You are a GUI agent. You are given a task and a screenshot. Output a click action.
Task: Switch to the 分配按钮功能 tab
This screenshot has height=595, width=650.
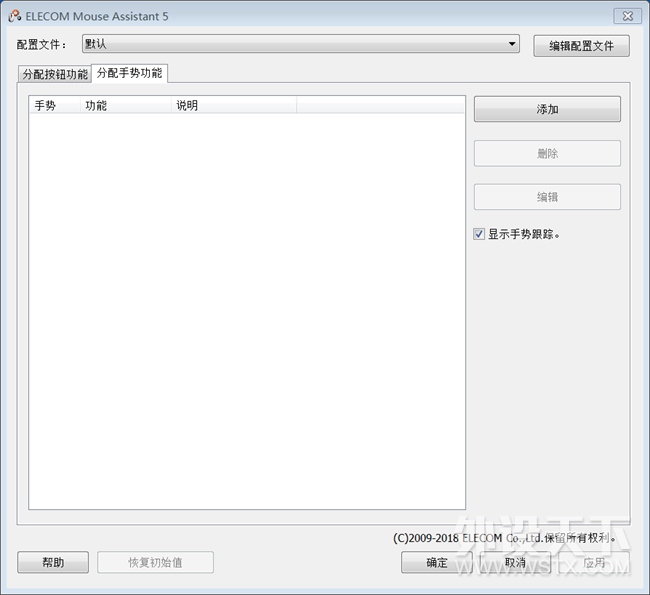point(55,74)
